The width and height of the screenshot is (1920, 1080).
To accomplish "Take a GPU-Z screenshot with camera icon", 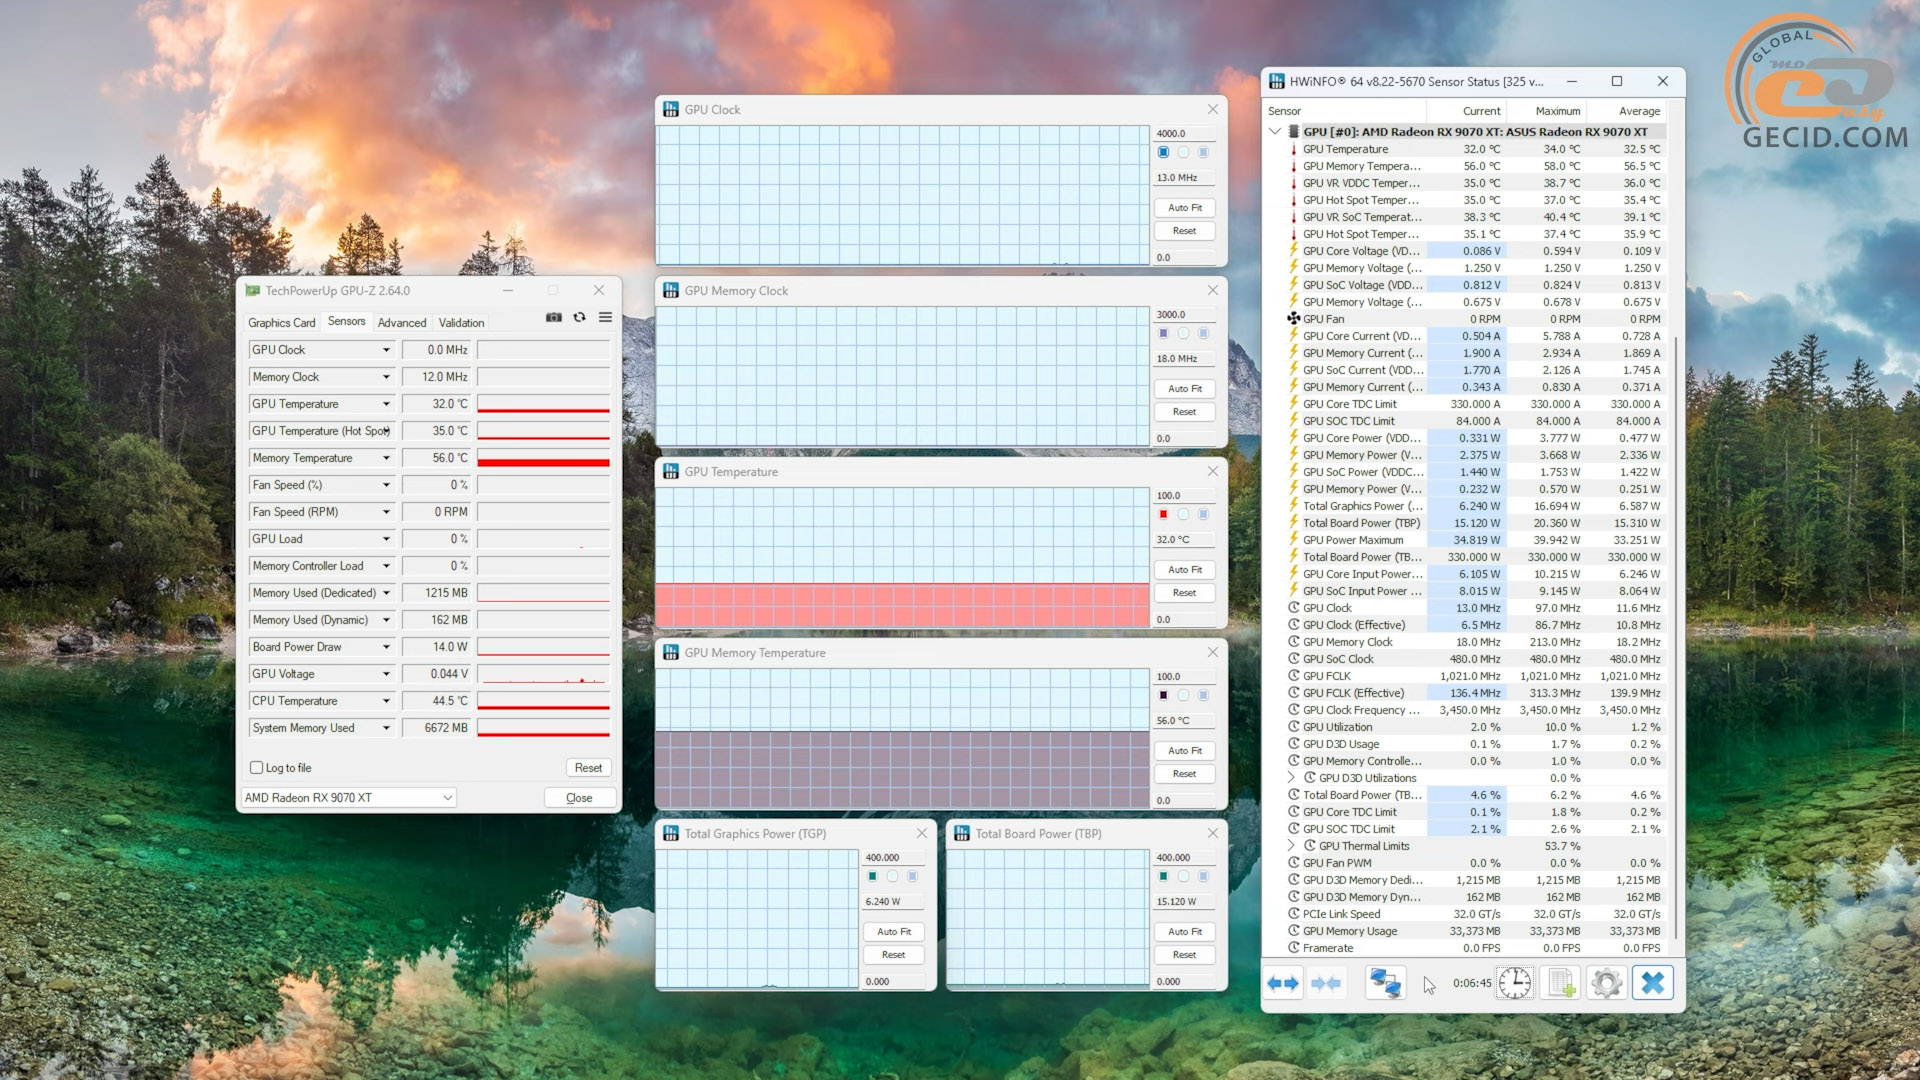I will point(554,317).
